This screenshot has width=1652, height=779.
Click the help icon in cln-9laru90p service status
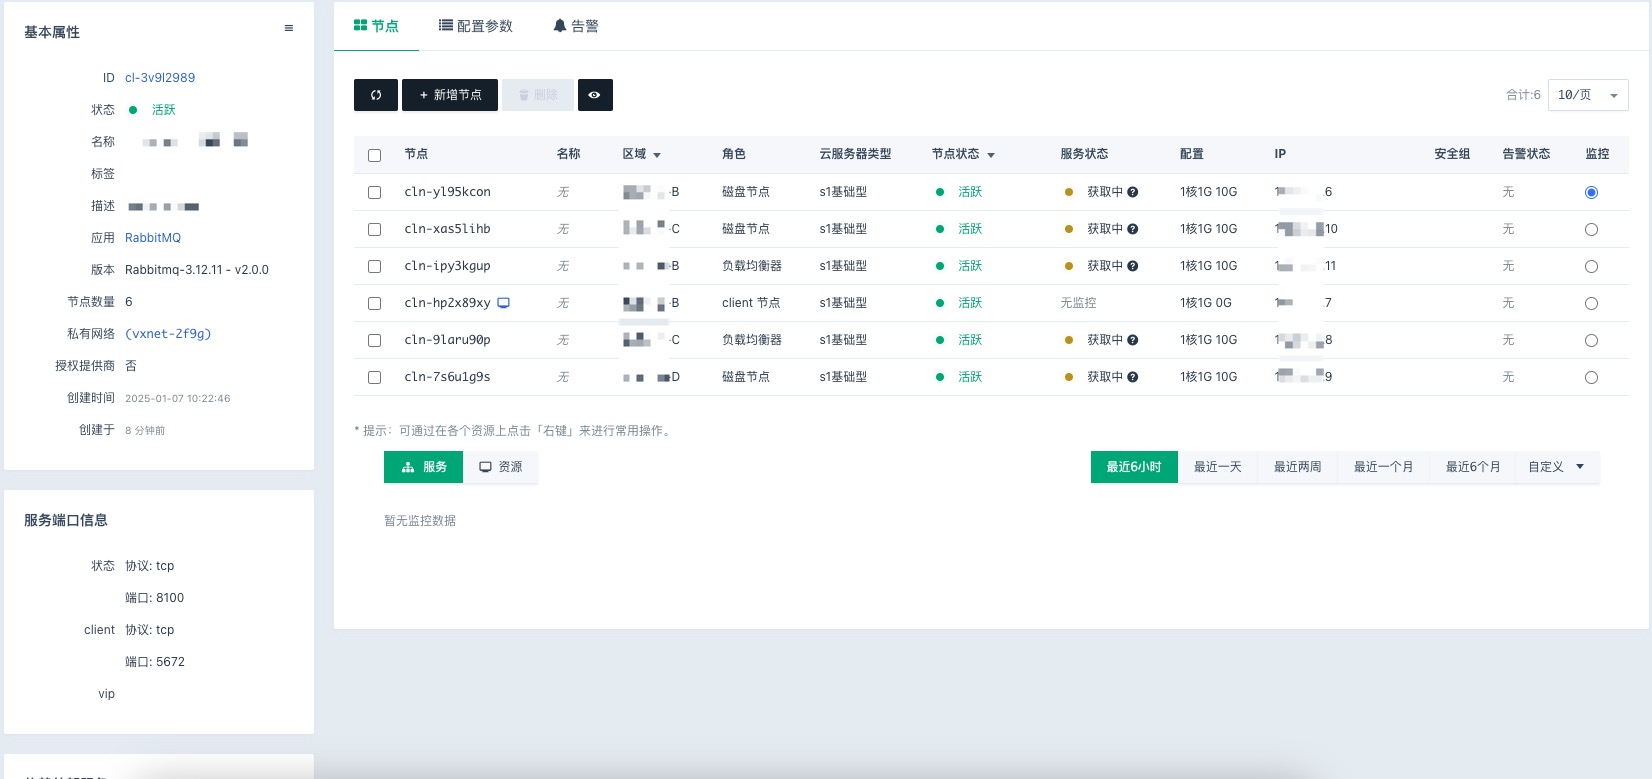click(x=1132, y=340)
